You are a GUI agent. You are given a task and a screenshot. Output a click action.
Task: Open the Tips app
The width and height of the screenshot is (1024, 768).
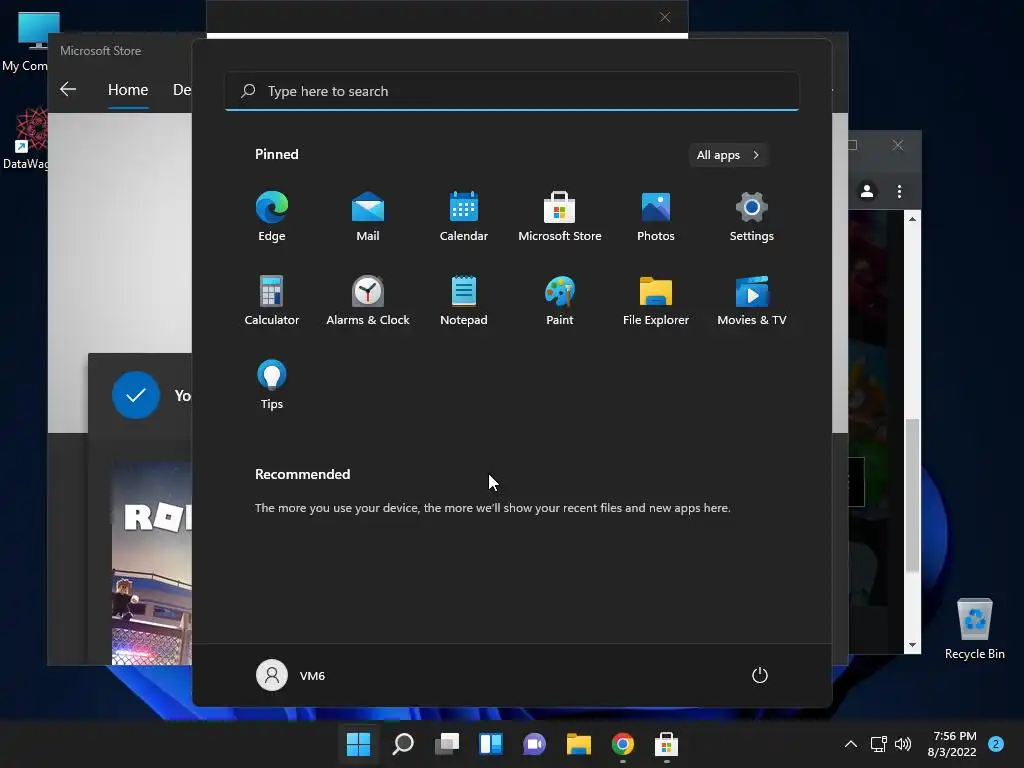[272, 385]
